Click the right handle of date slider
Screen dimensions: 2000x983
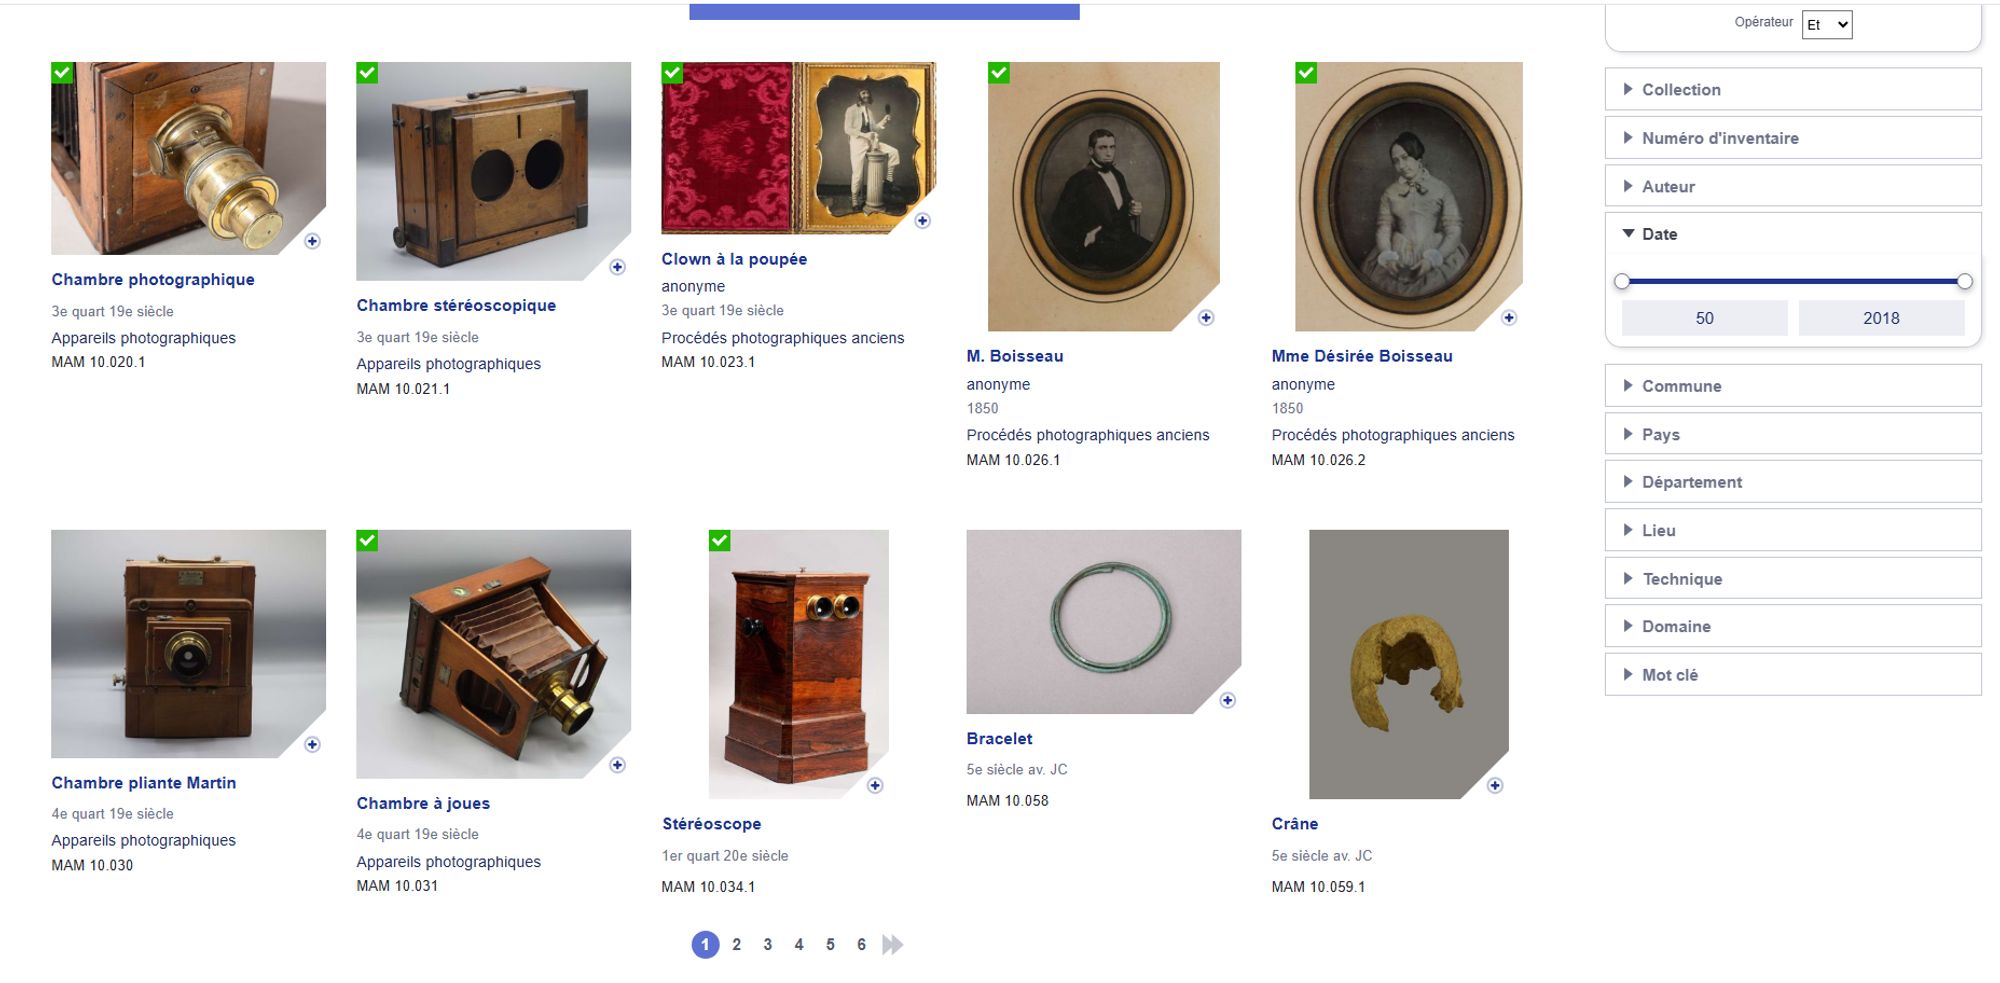pos(1964,282)
